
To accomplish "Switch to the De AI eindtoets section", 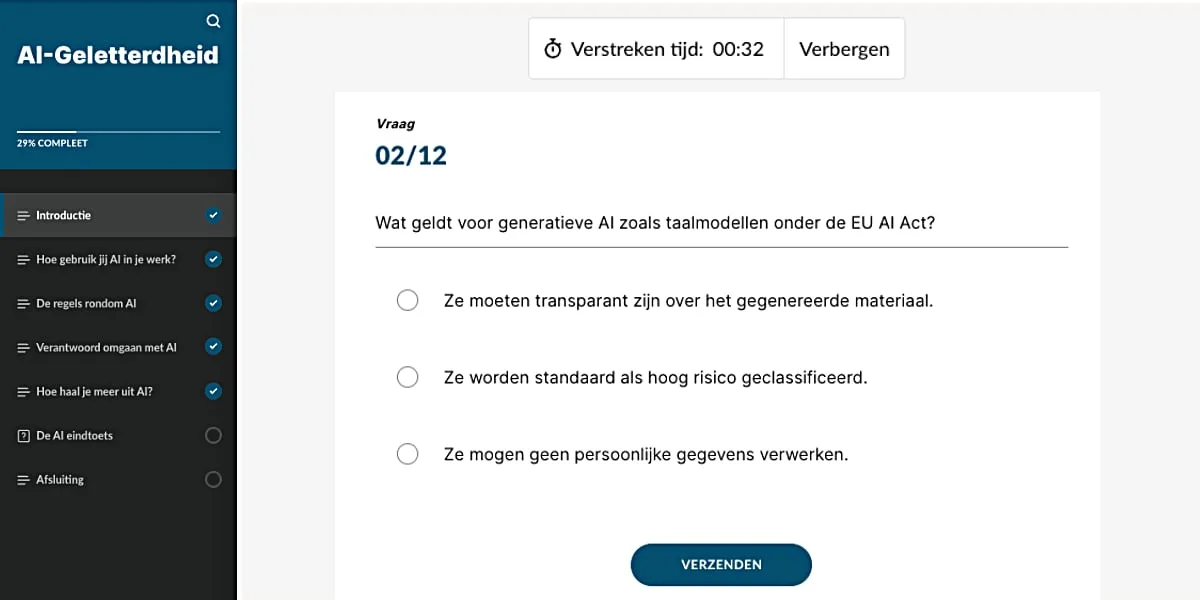I will coord(75,435).
